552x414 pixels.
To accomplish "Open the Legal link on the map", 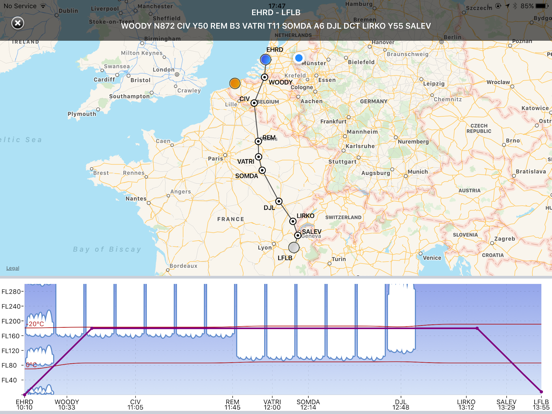I will point(13,268).
